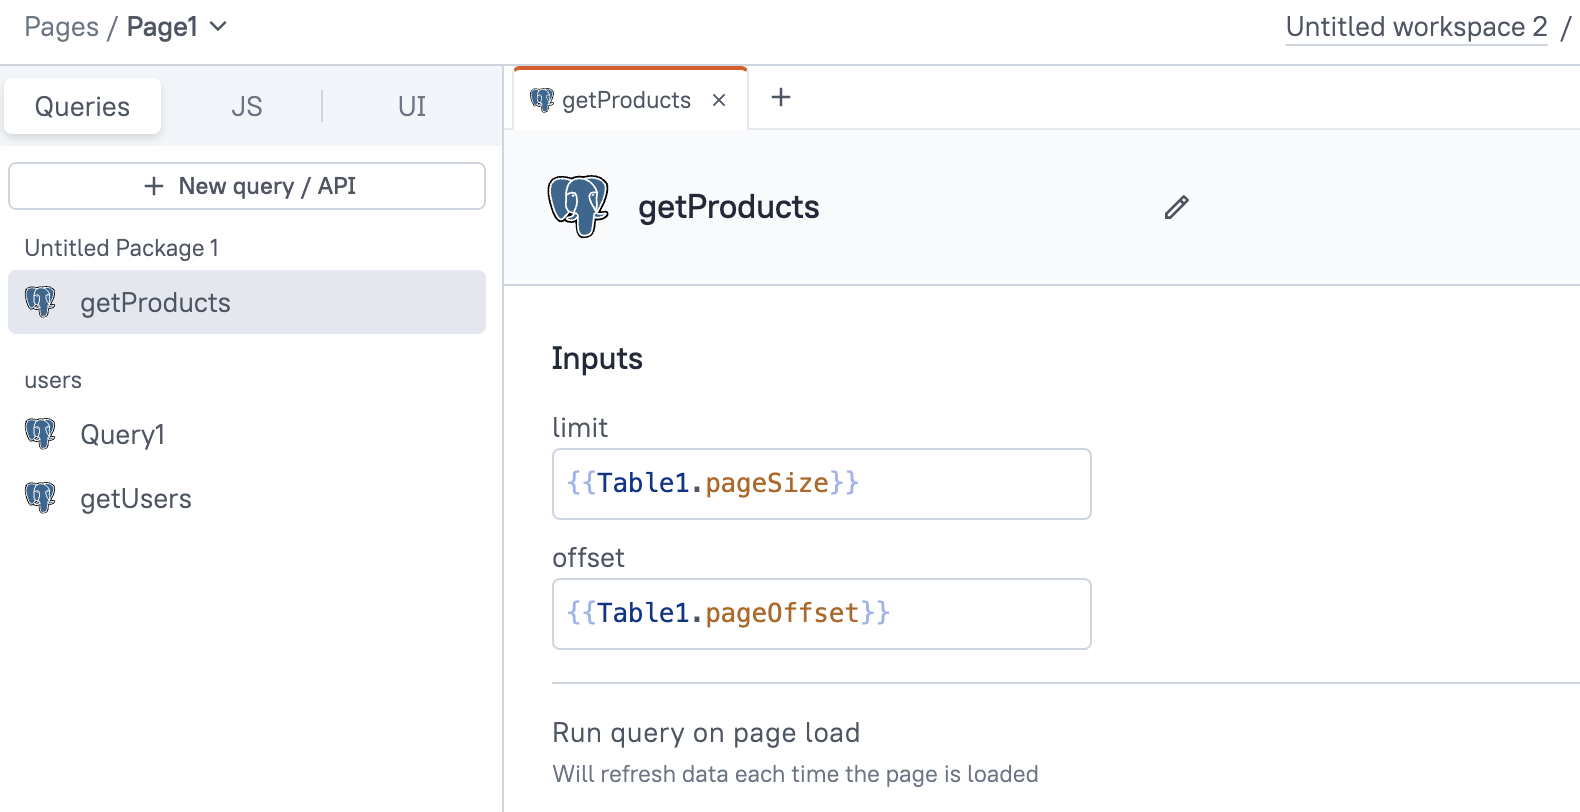Viewport: 1580px width, 812px height.
Task: Click the users group label
Action: pos(53,380)
